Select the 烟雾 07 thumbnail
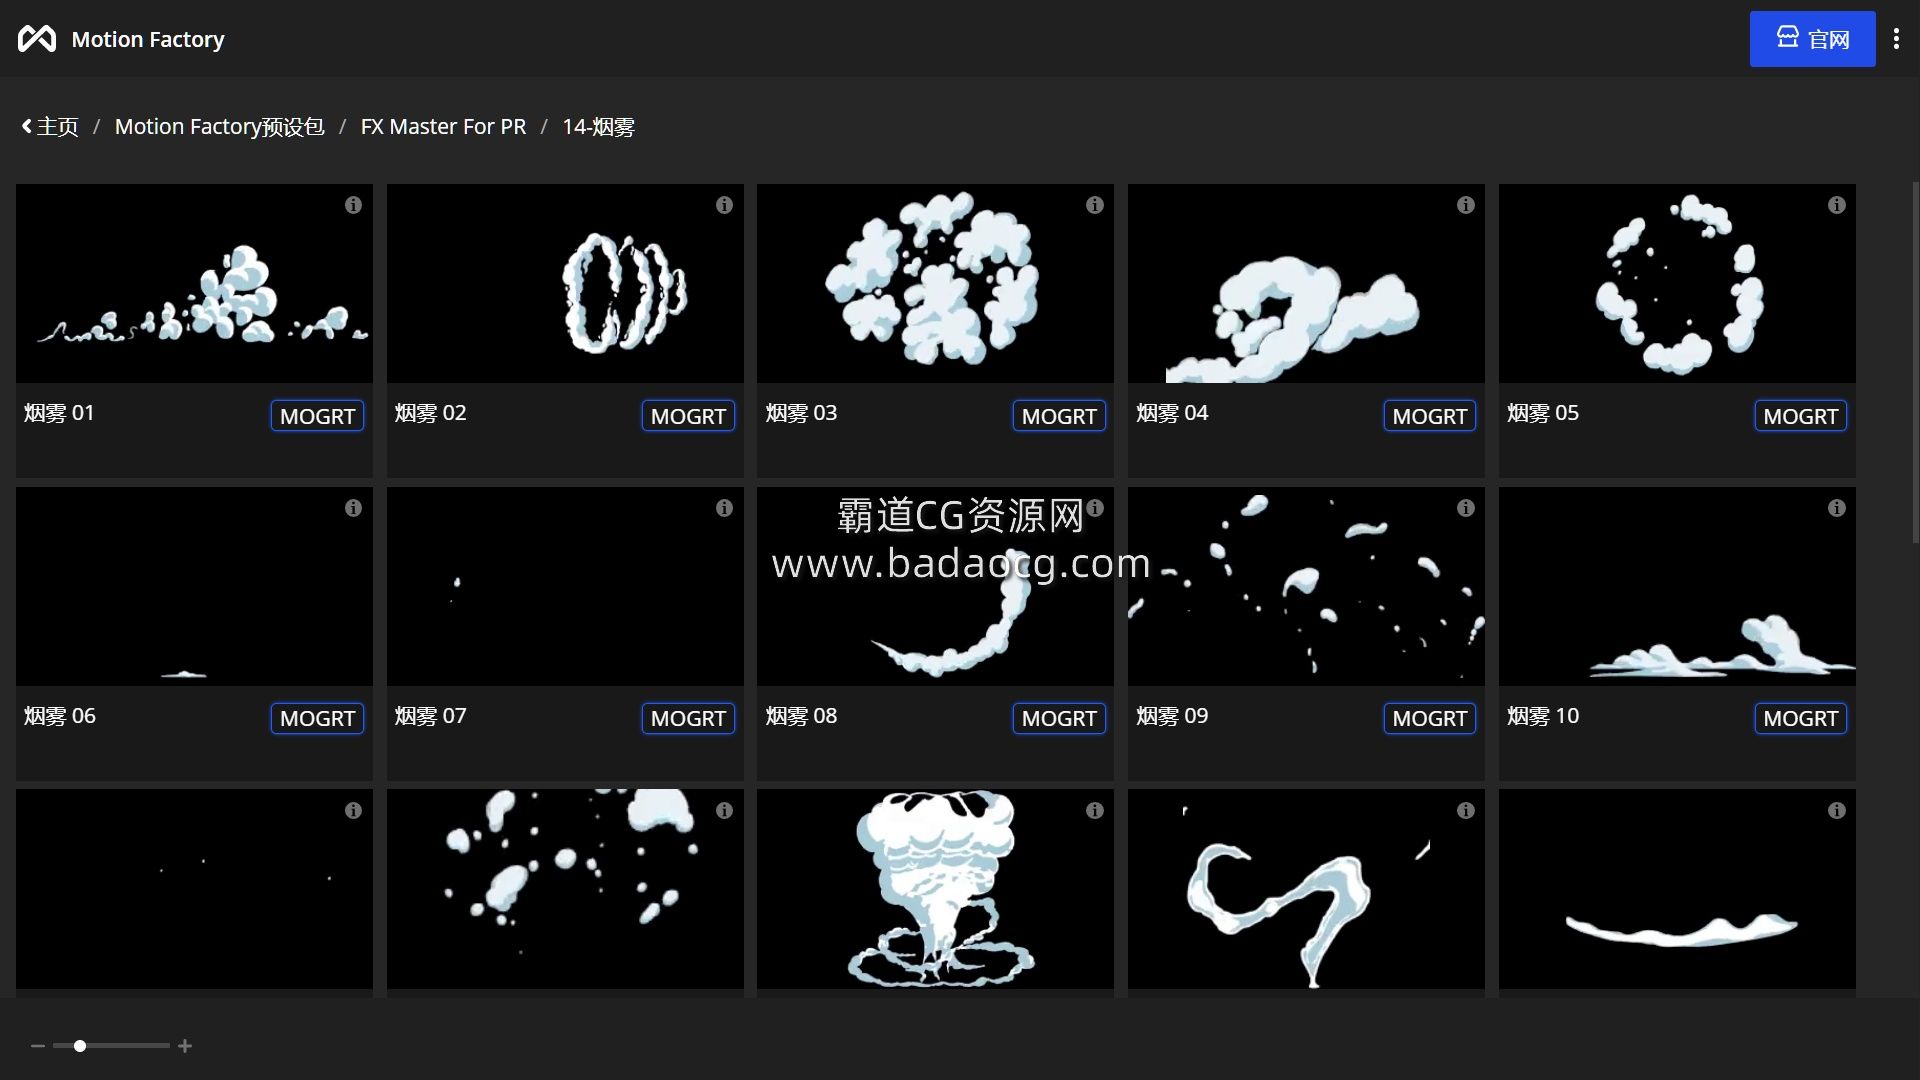The width and height of the screenshot is (1920, 1080). (565, 586)
